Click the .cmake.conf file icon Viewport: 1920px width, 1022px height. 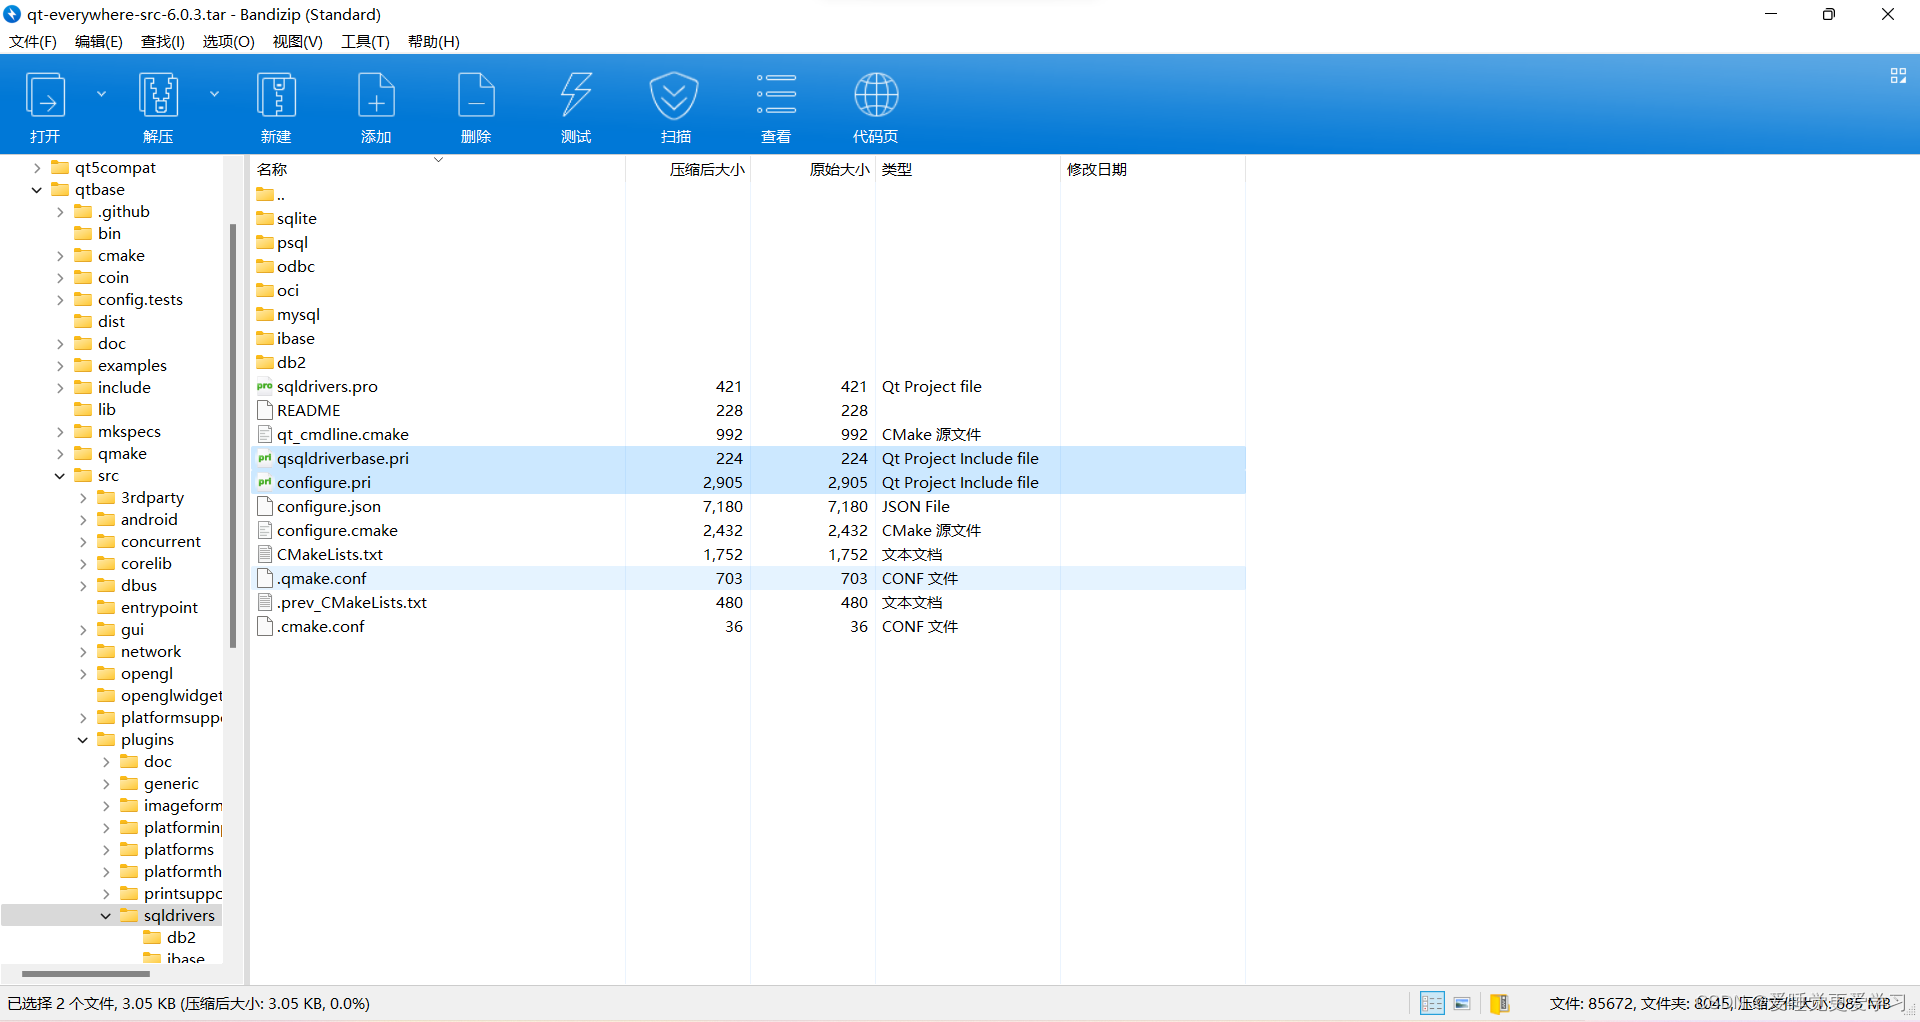click(265, 626)
